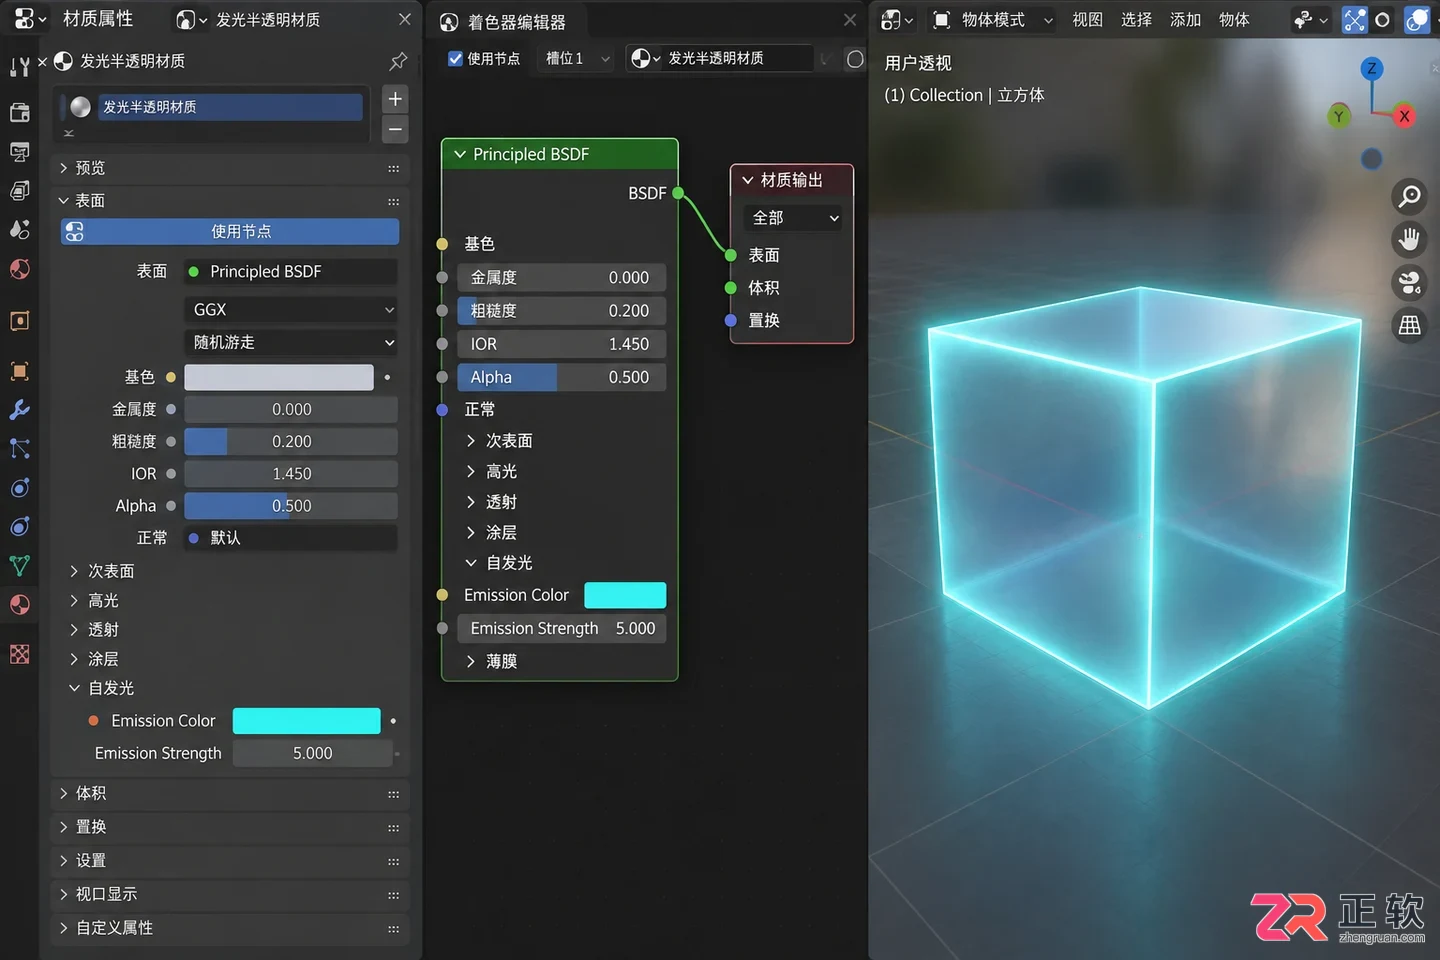Open the View Layer properties tab
The height and width of the screenshot is (960, 1440).
click(19, 190)
